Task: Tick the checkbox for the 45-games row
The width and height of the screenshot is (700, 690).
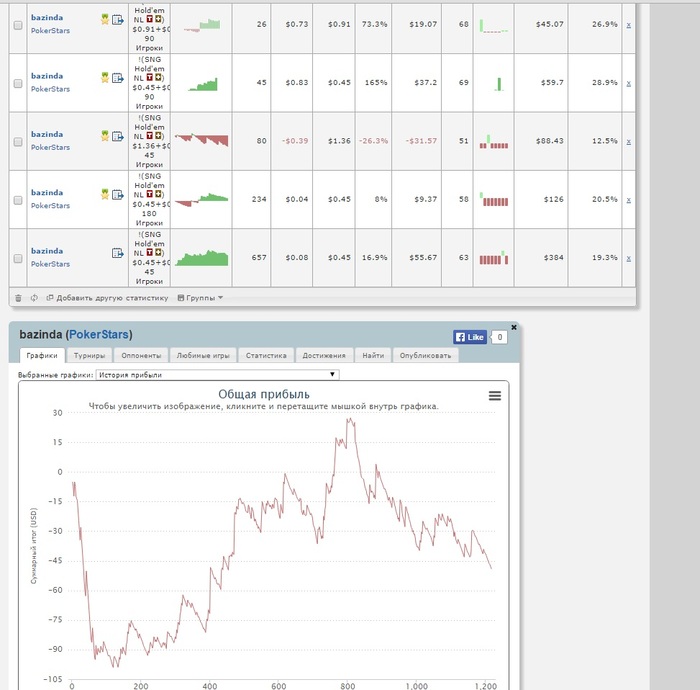Action: point(18,83)
